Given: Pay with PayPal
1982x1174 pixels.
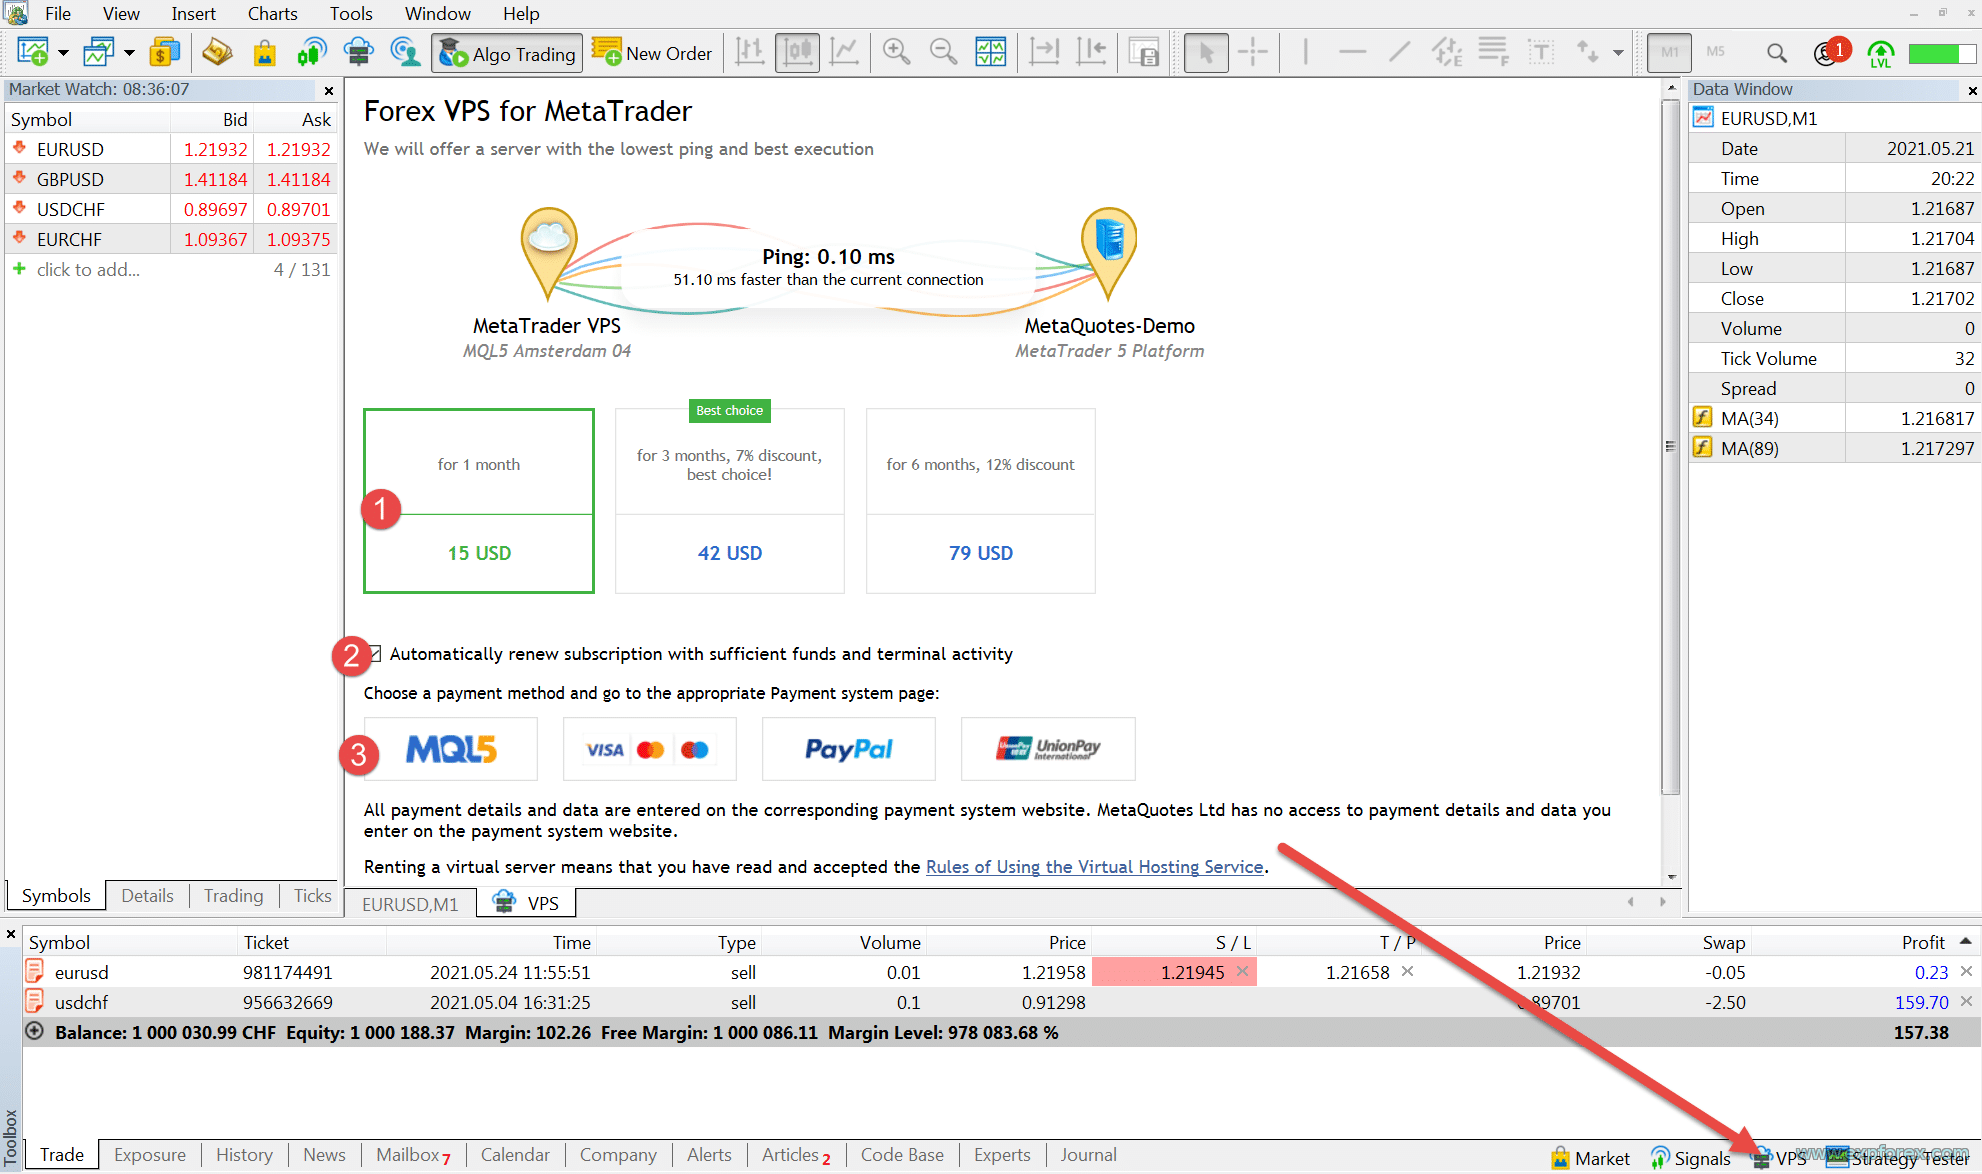Looking at the screenshot, I should pos(849,749).
